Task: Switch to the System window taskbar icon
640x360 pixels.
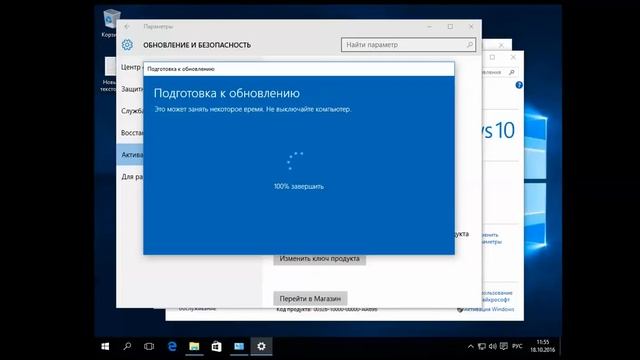Action: [x=239, y=347]
